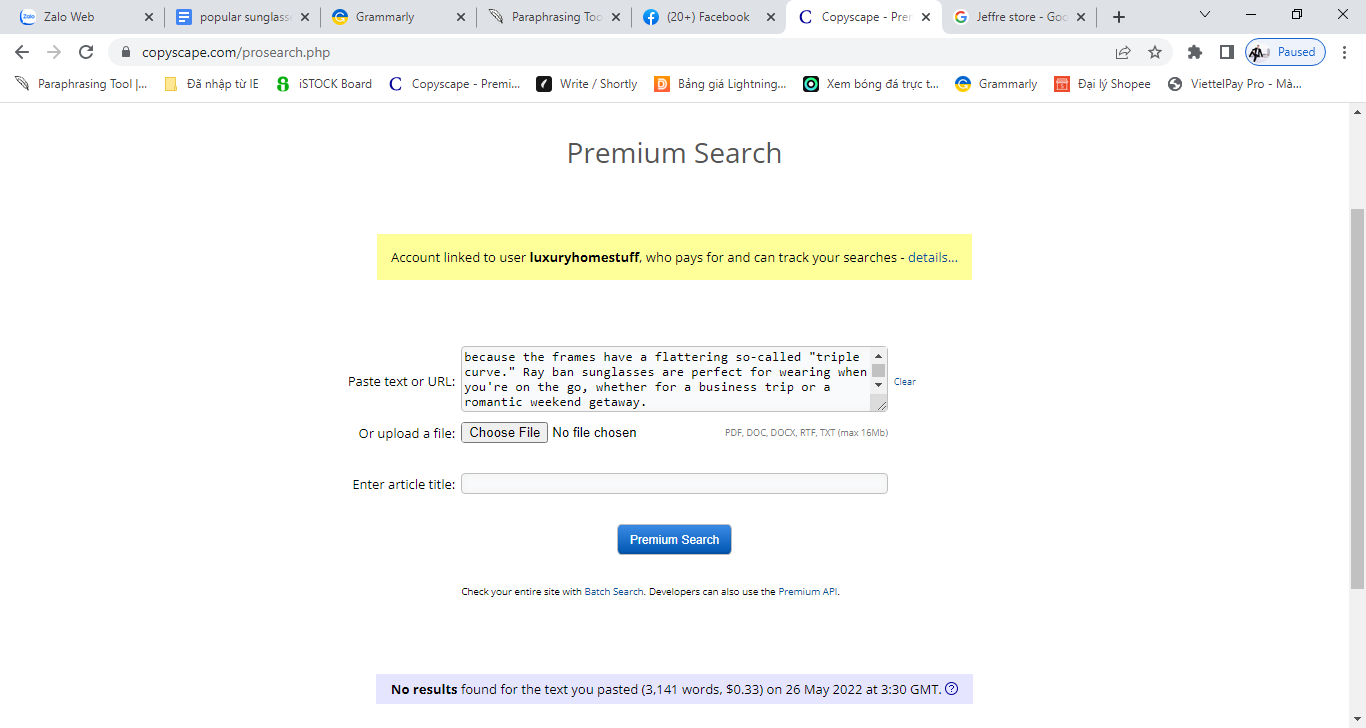Viewport: 1366px width, 728px height.
Task: Close the Zalo Web tab
Action: tap(149, 17)
